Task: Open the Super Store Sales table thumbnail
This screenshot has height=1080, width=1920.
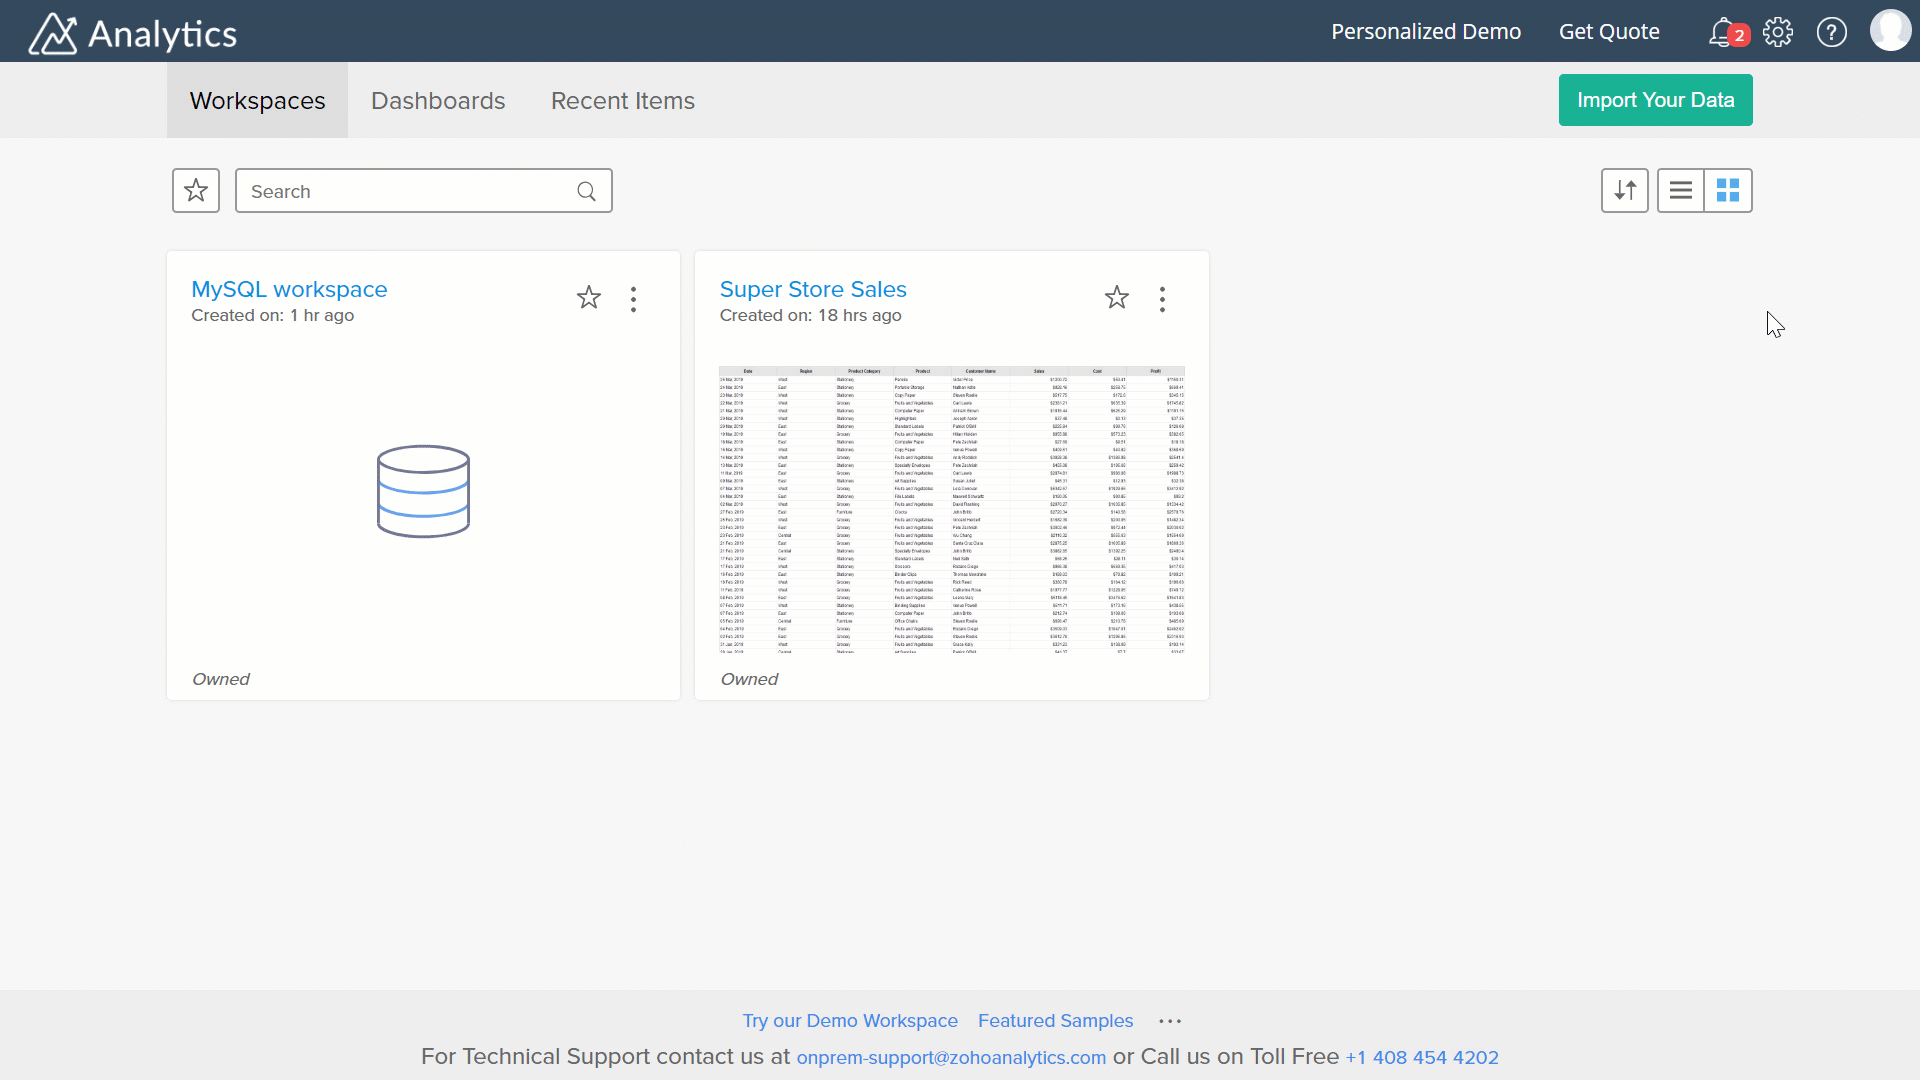Action: pyautogui.click(x=952, y=509)
